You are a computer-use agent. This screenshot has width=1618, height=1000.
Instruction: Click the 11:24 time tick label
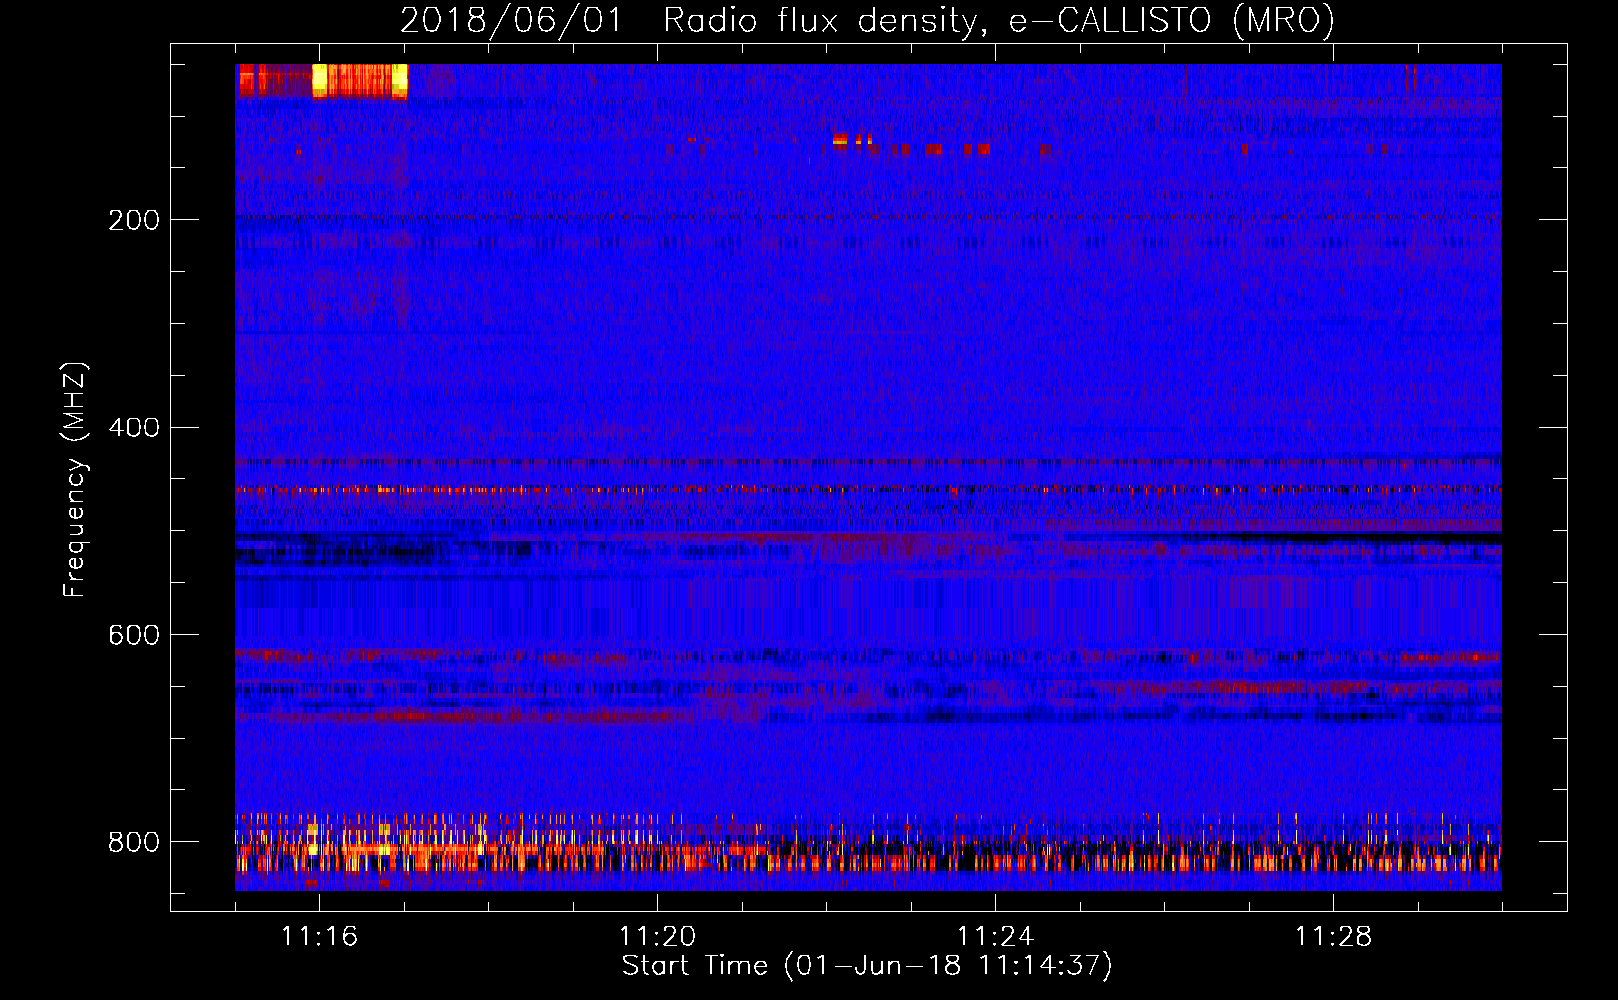(x=995, y=937)
